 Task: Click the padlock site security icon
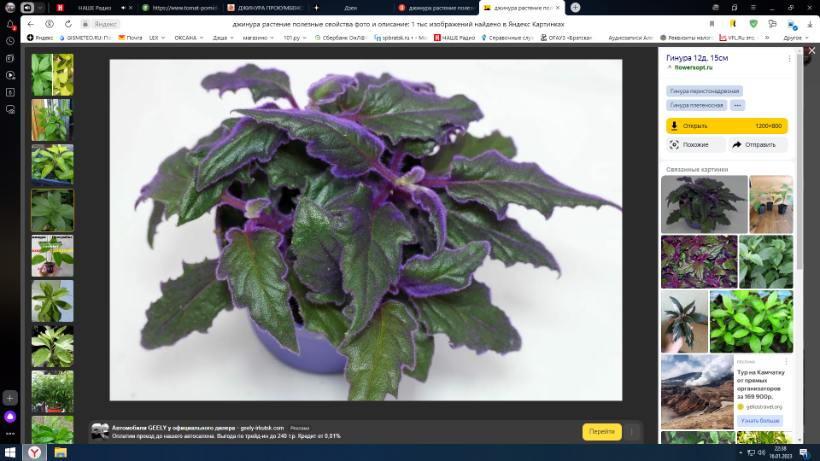tap(85, 24)
